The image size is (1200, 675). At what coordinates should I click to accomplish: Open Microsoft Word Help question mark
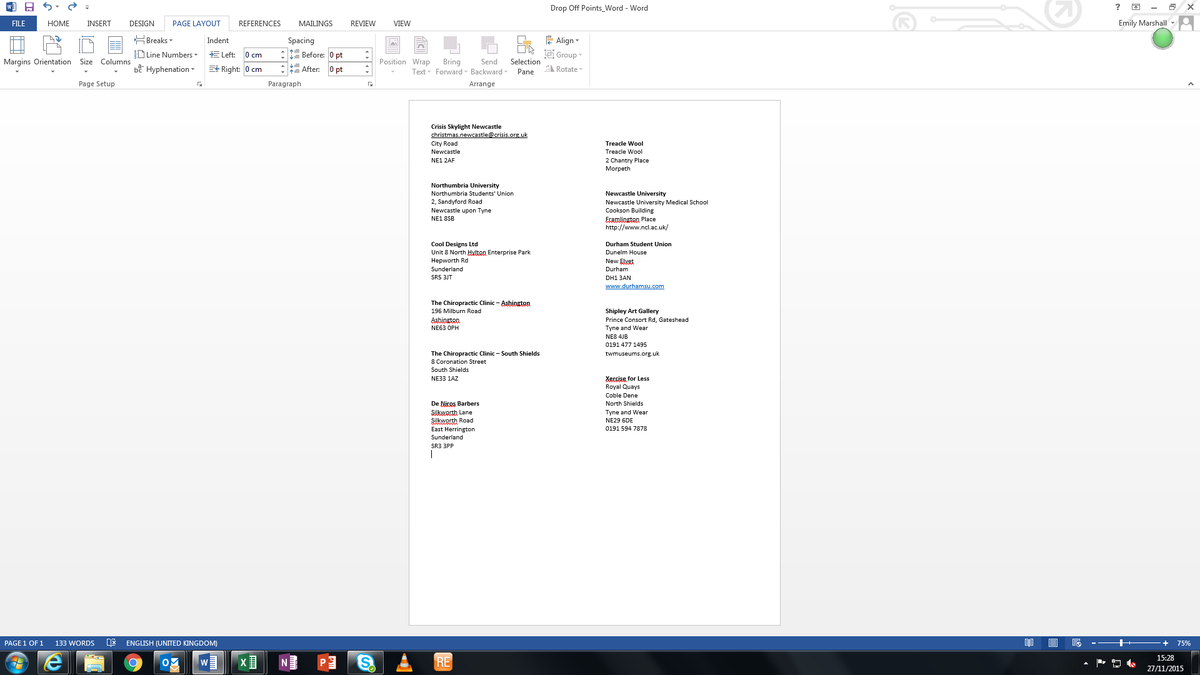pyautogui.click(x=1117, y=8)
